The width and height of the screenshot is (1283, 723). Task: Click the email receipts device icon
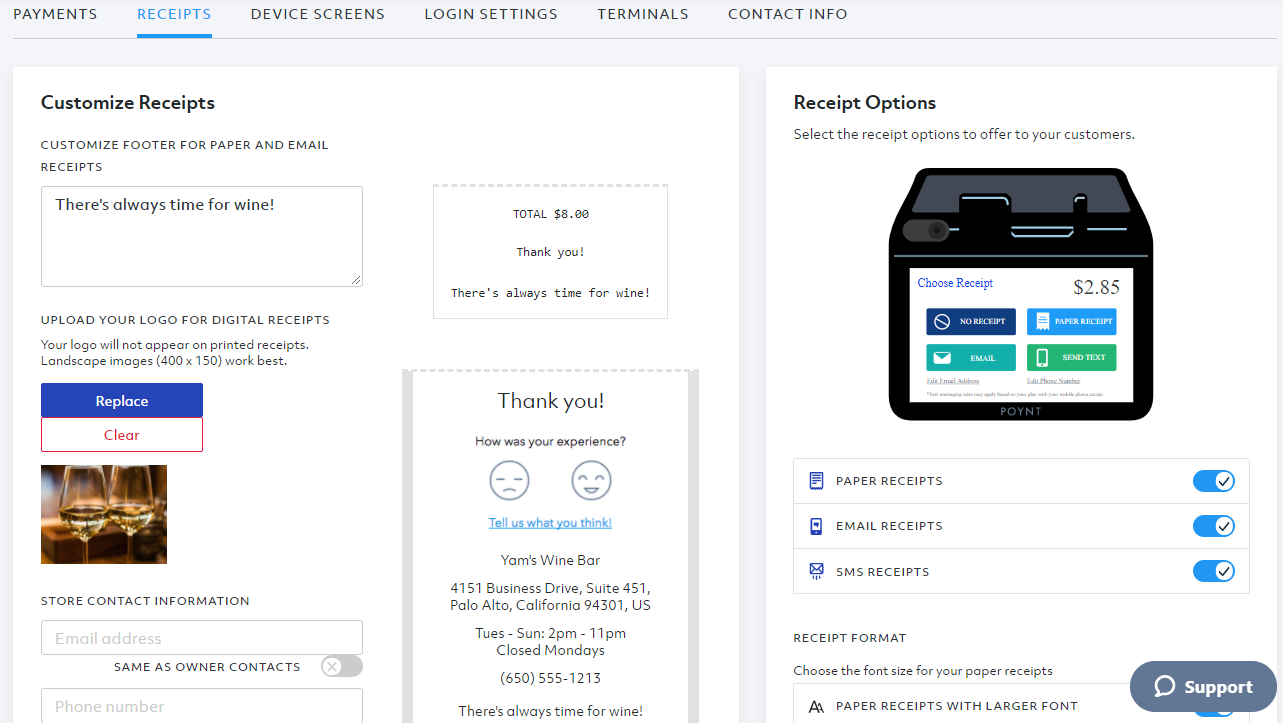tap(816, 526)
